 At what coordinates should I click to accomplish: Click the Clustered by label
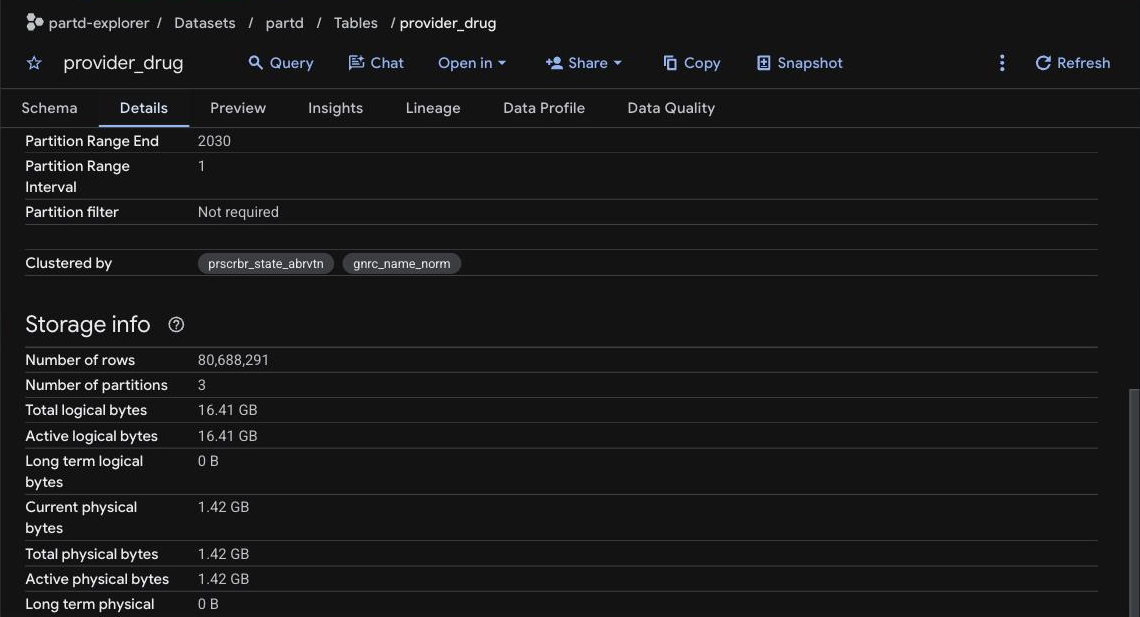[x=68, y=263]
